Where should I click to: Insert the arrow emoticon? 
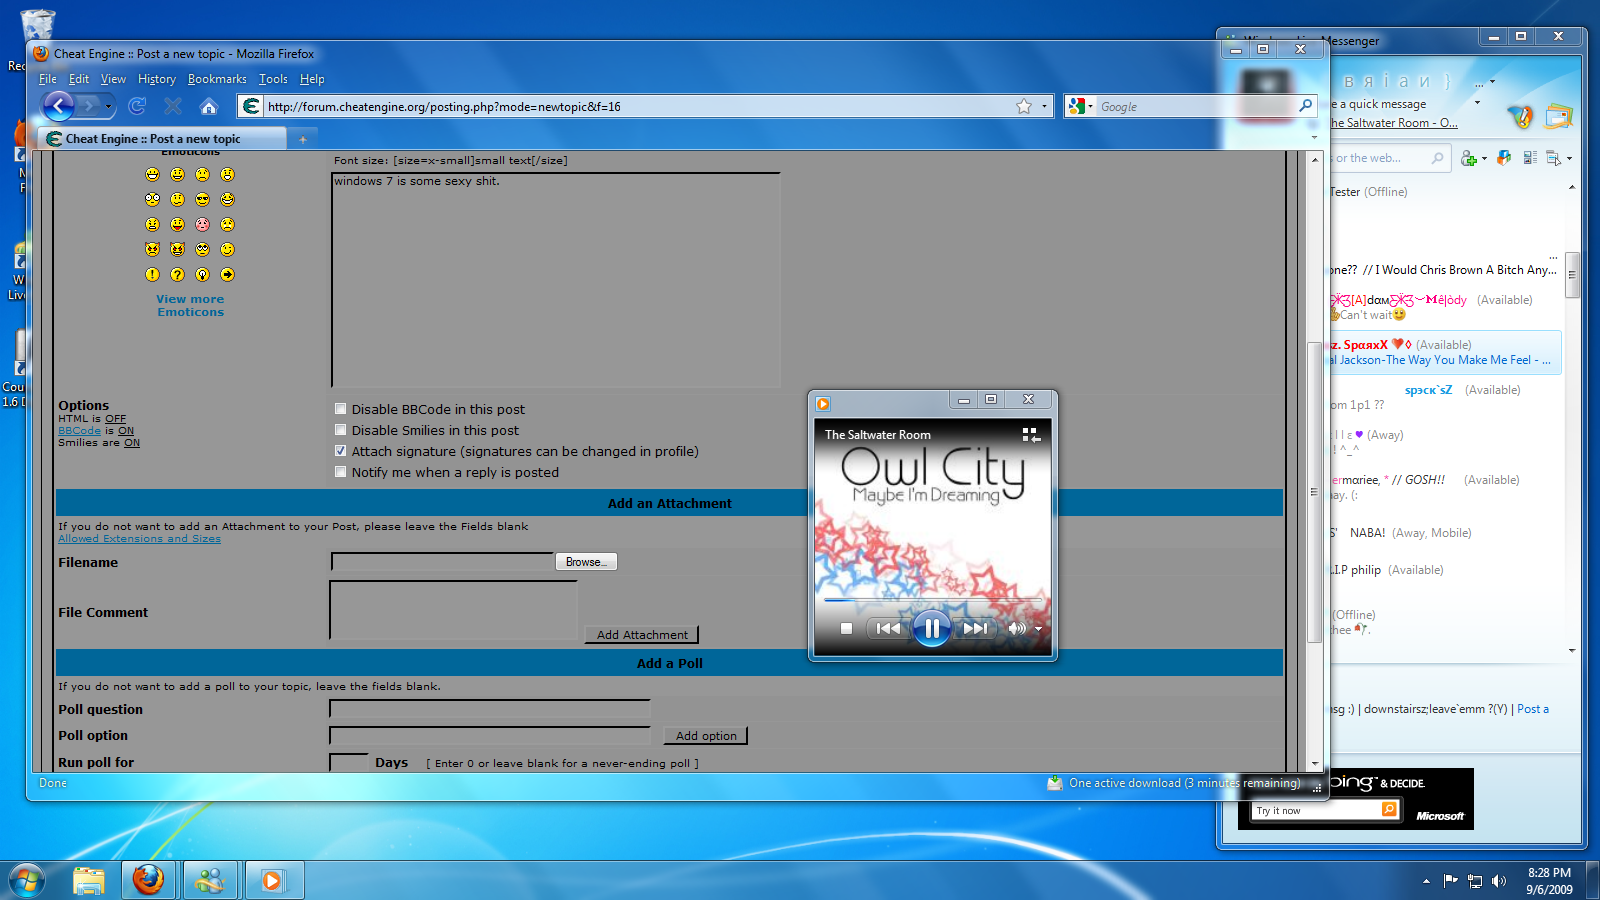(x=227, y=274)
